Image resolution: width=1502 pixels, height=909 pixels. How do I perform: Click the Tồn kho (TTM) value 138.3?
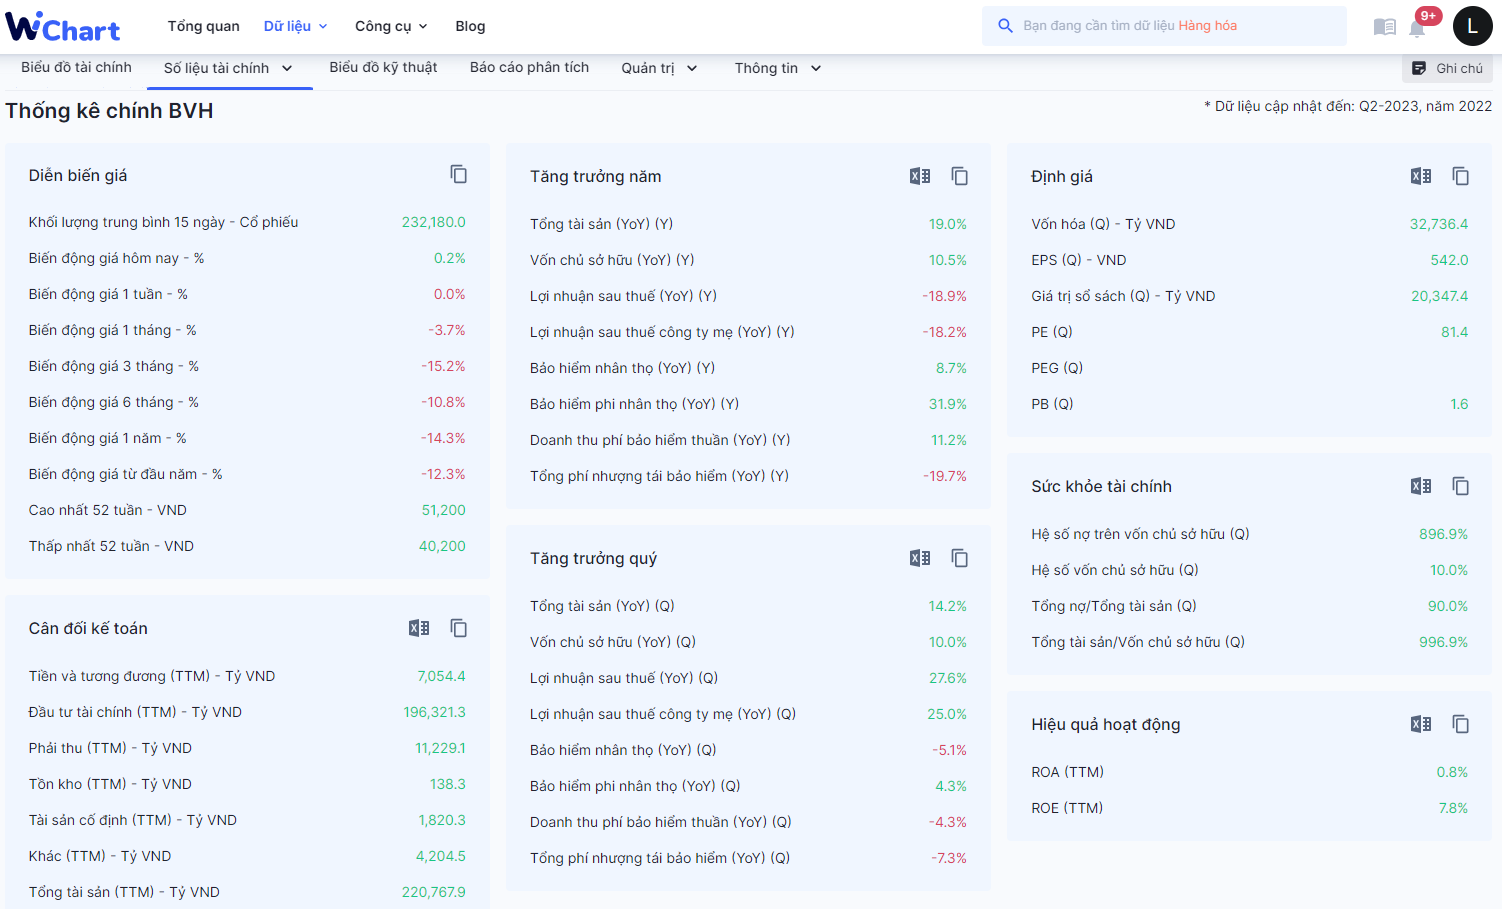(x=447, y=784)
